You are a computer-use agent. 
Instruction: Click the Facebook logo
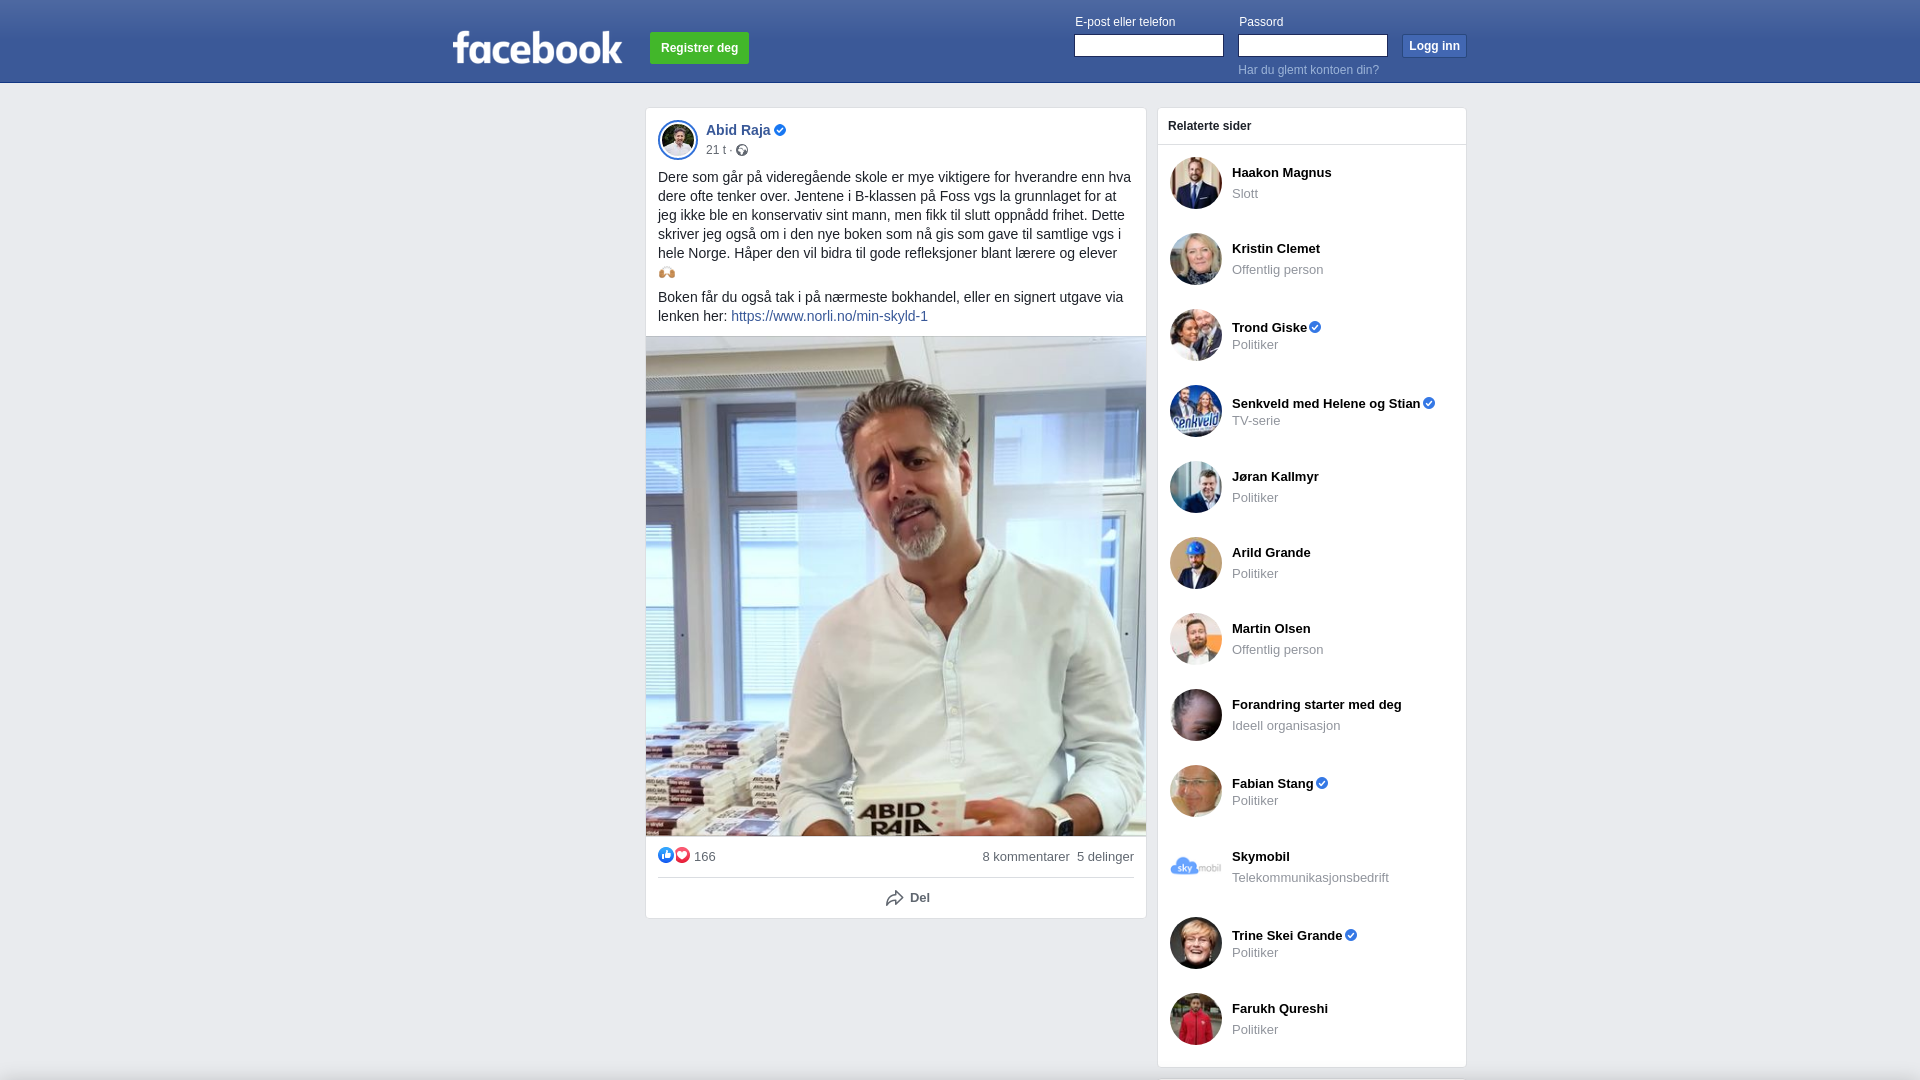coord(537,47)
